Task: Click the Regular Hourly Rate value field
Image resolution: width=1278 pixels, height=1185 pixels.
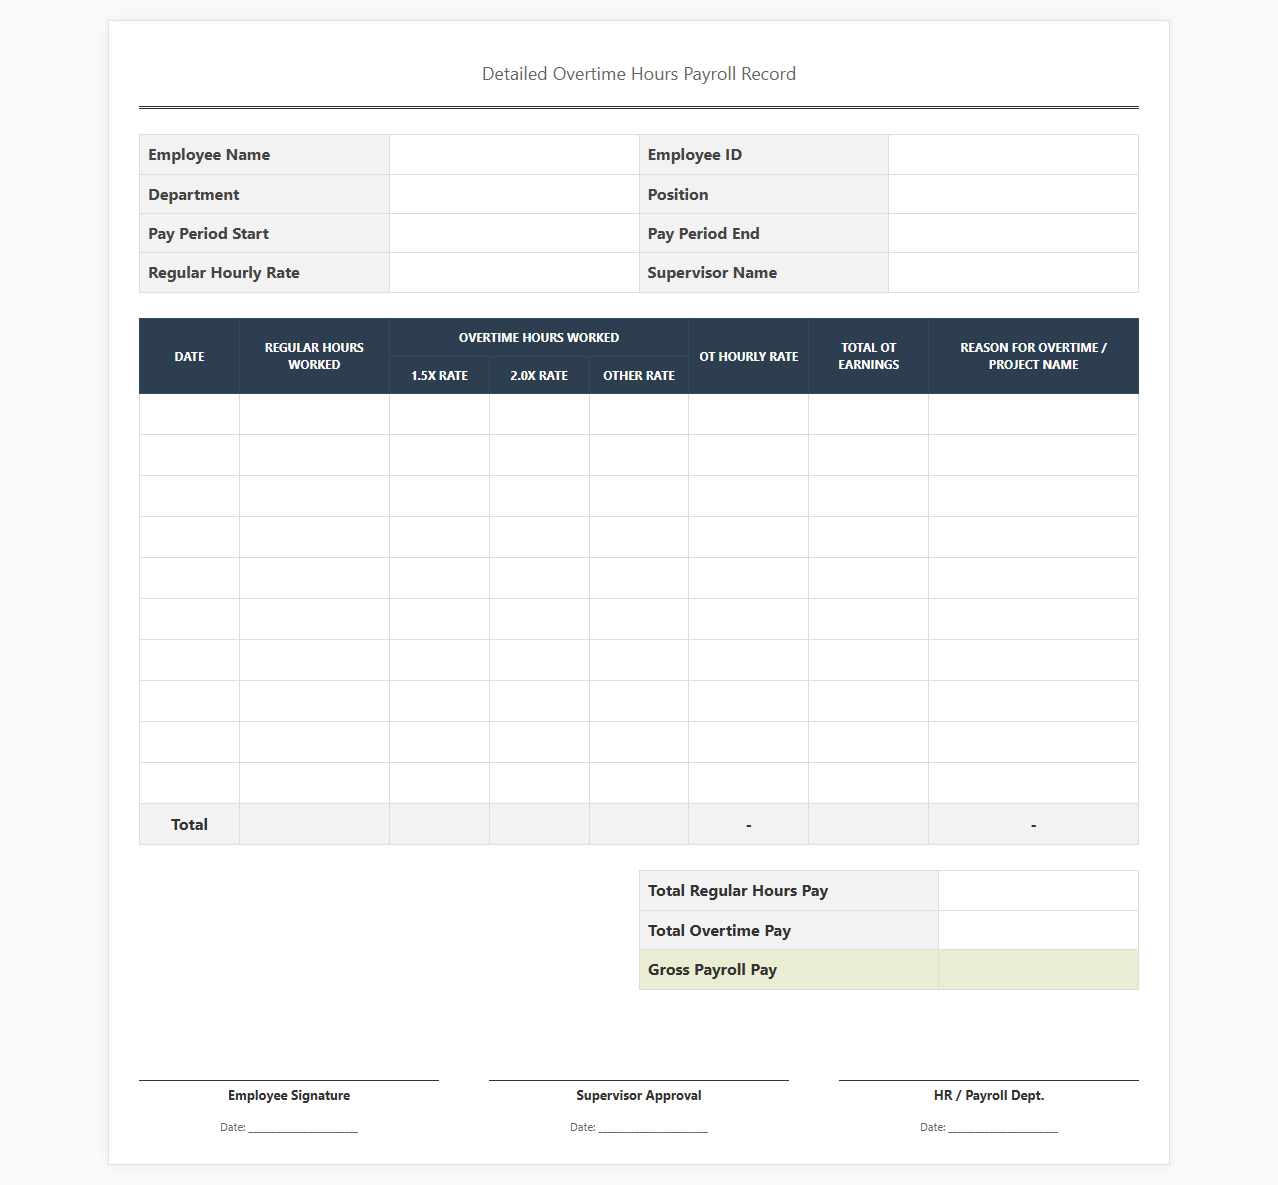Action: (514, 272)
